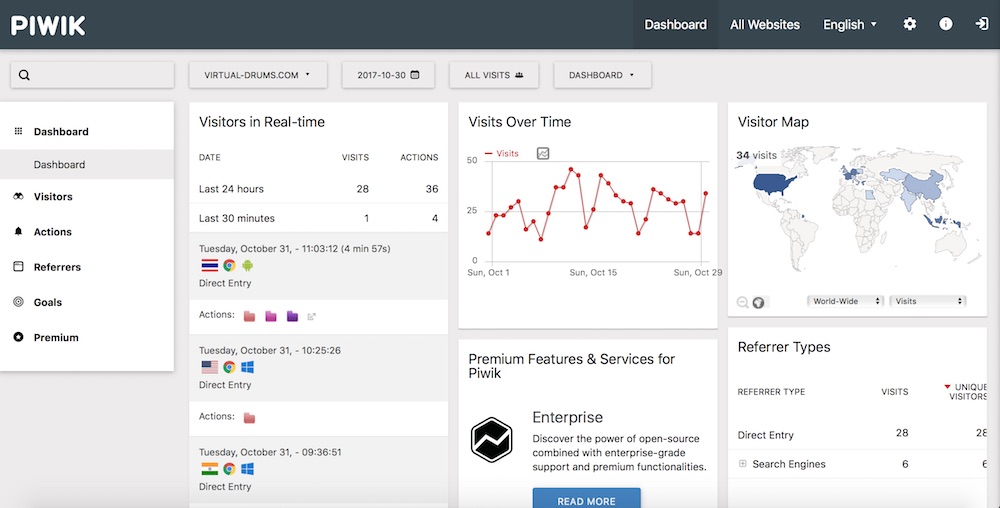Click the folder action in 10:25:26 visit

(x=249, y=418)
